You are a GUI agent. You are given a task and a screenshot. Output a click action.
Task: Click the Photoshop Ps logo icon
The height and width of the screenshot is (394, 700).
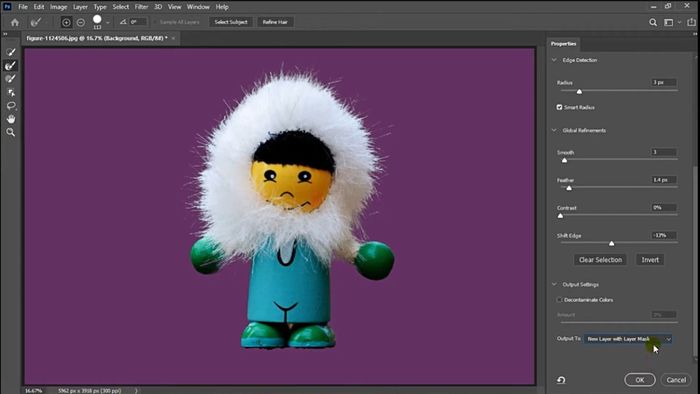(x=7, y=7)
